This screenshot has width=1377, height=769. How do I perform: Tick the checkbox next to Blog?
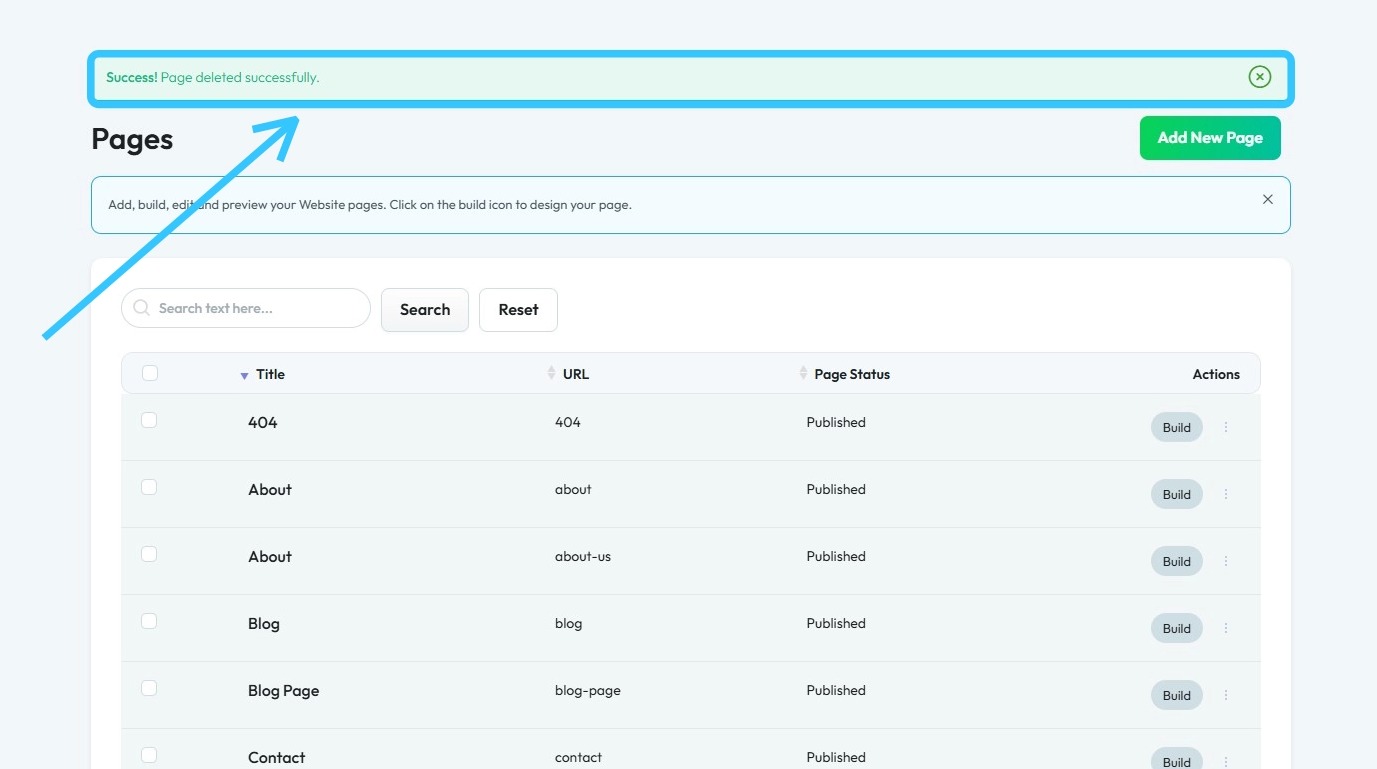tap(149, 621)
